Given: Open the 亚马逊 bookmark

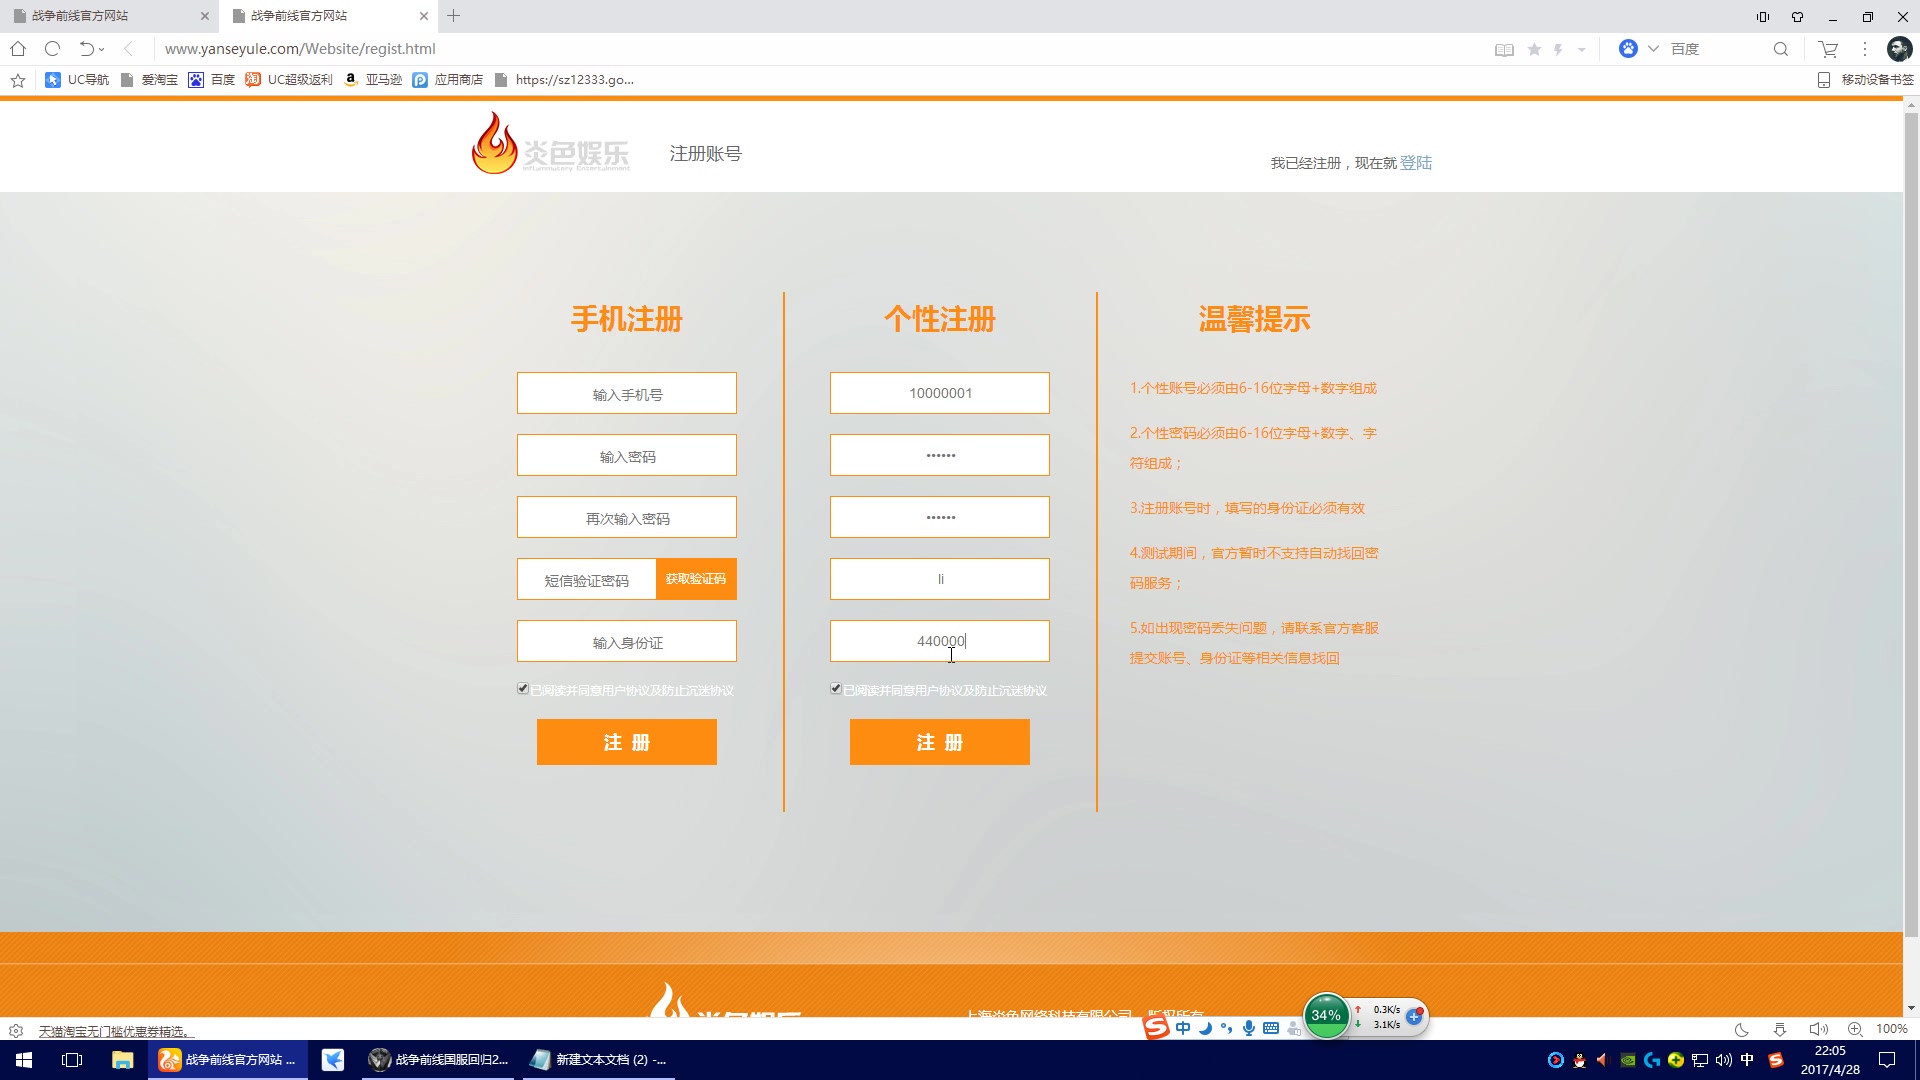Looking at the screenshot, I should (x=372, y=80).
